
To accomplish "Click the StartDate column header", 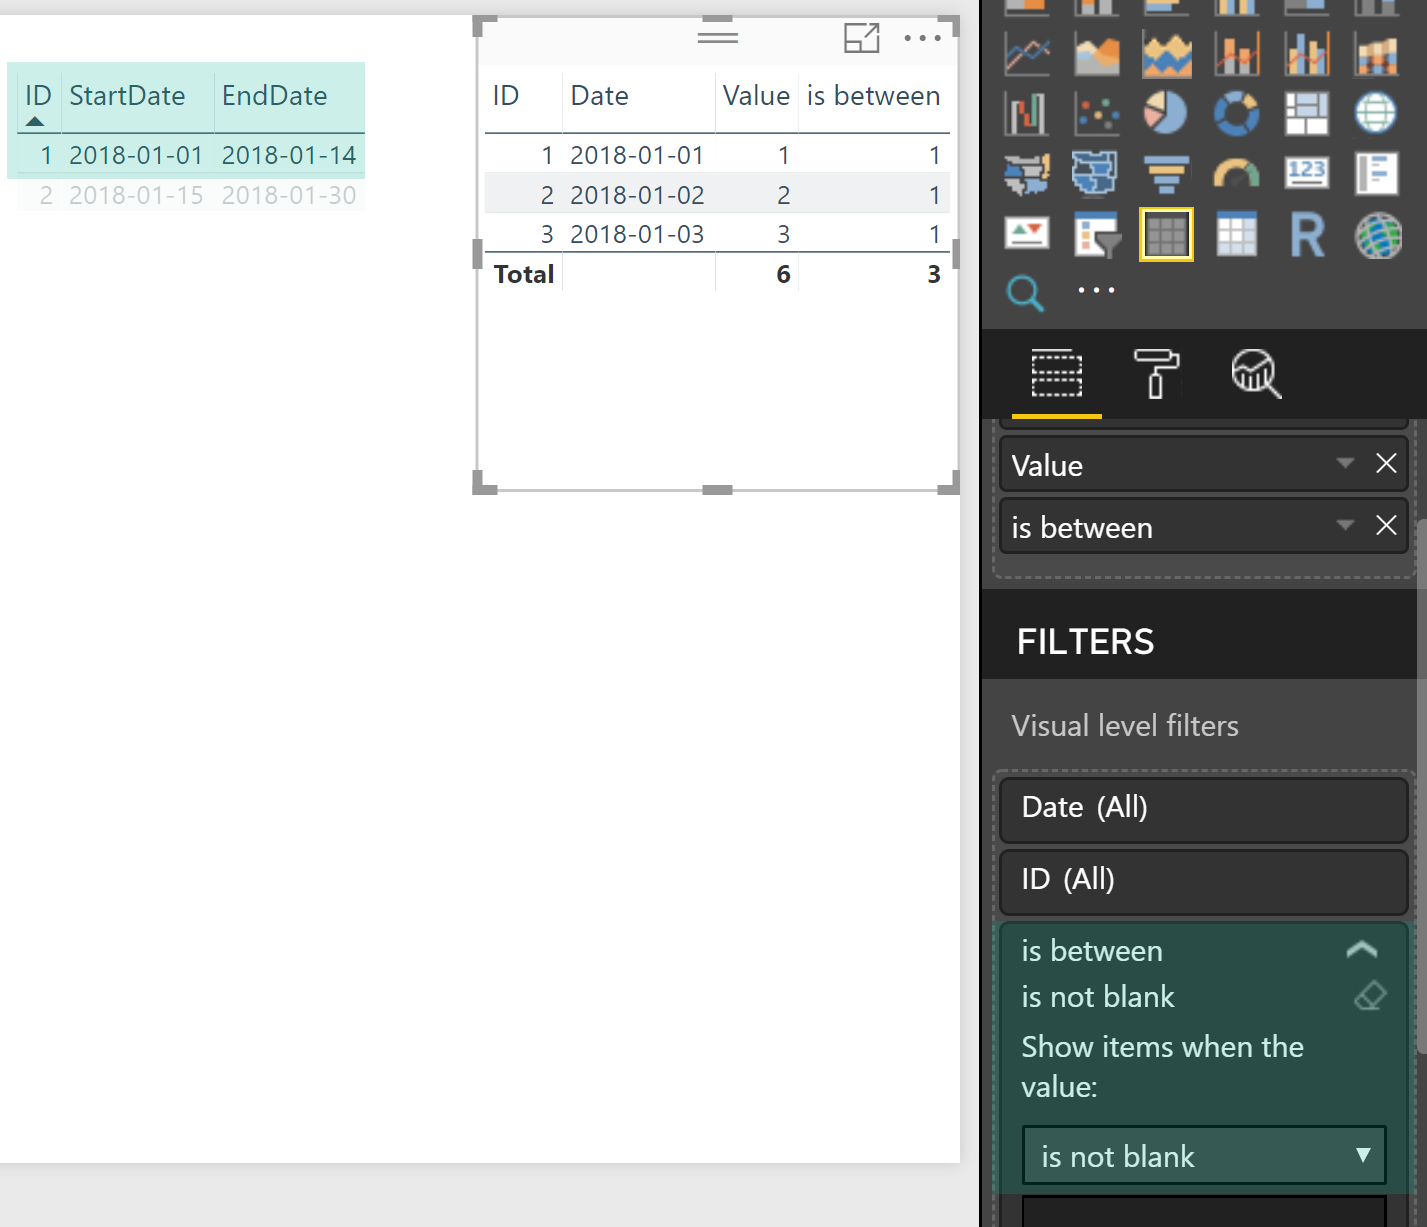I will tap(127, 96).
